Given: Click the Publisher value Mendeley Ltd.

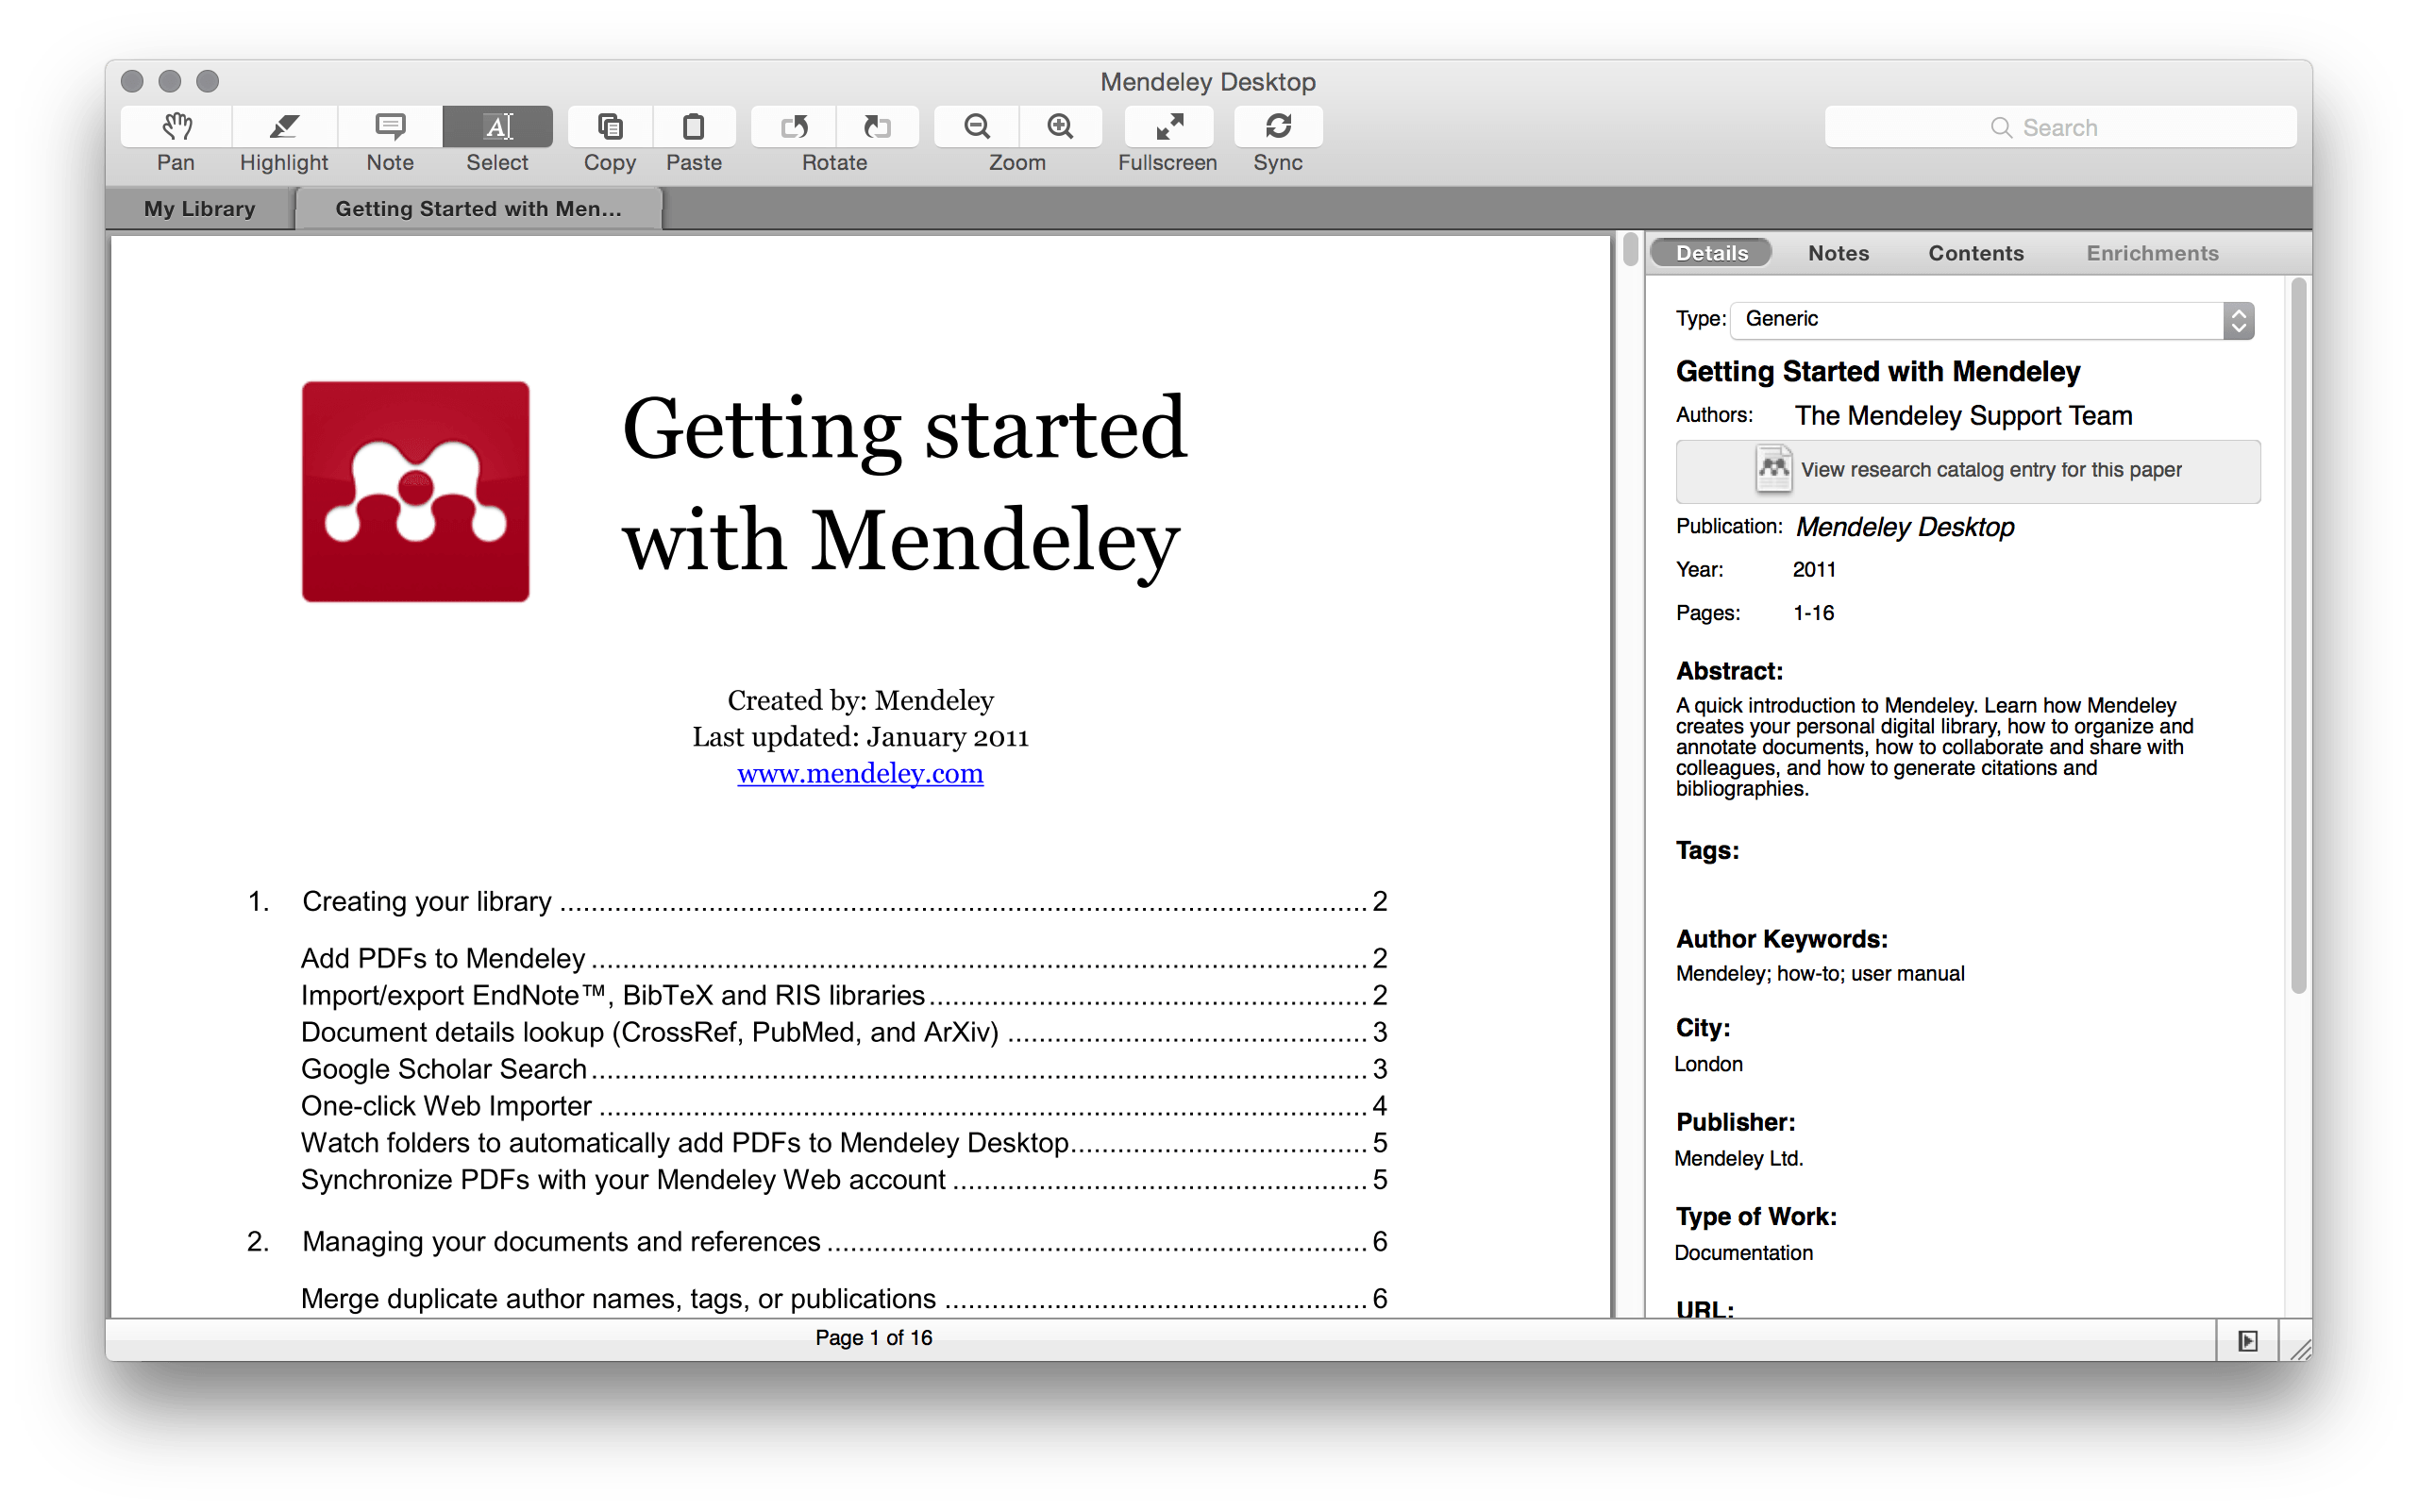Looking at the screenshot, I should click(x=1739, y=1158).
